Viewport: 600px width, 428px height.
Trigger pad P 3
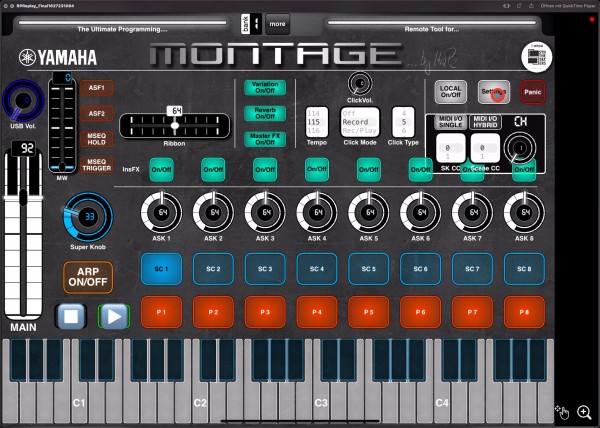pyautogui.click(x=265, y=312)
